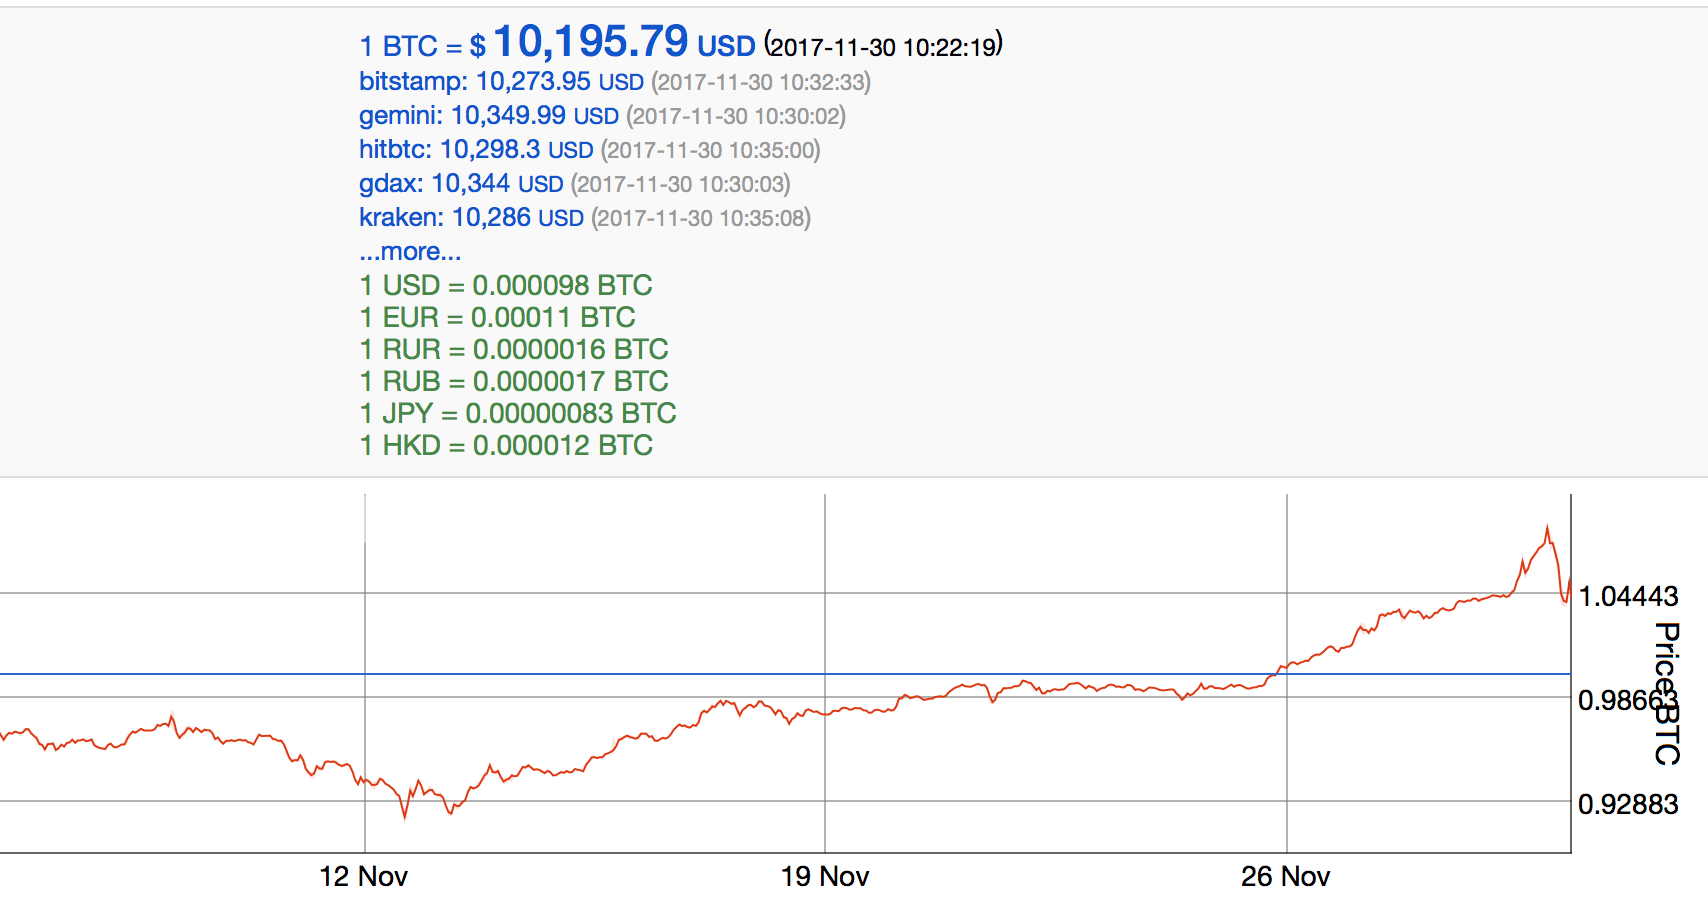This screenshot has width=1708, height=924.
Task: Open the bitstamp exchange price link
Action: (501, 82)
